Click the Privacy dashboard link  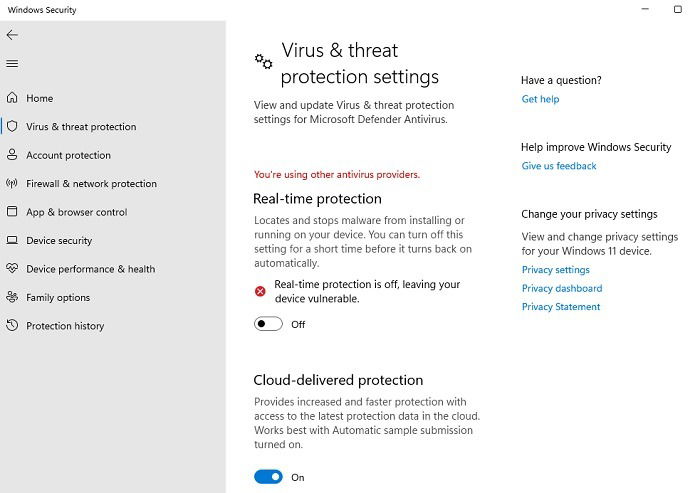(x=562, y=288)
